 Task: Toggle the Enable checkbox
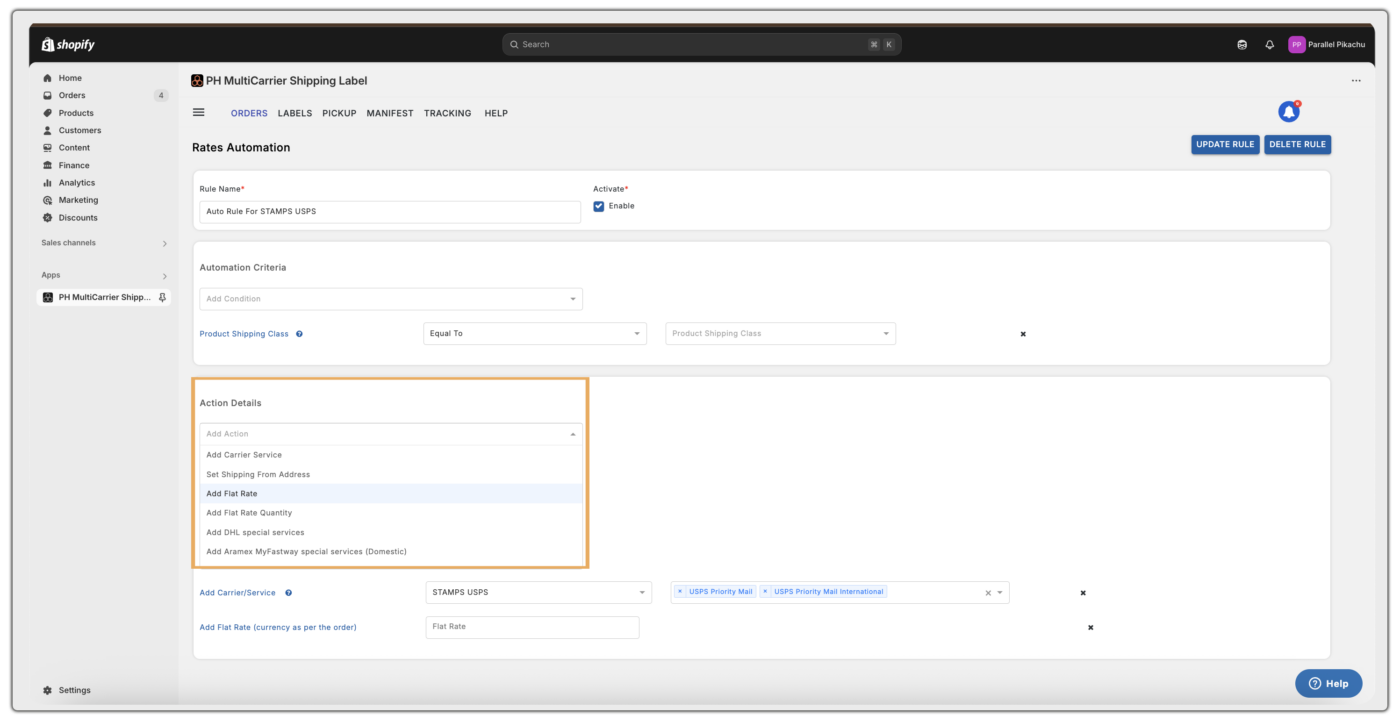click(x=599, y=206)
